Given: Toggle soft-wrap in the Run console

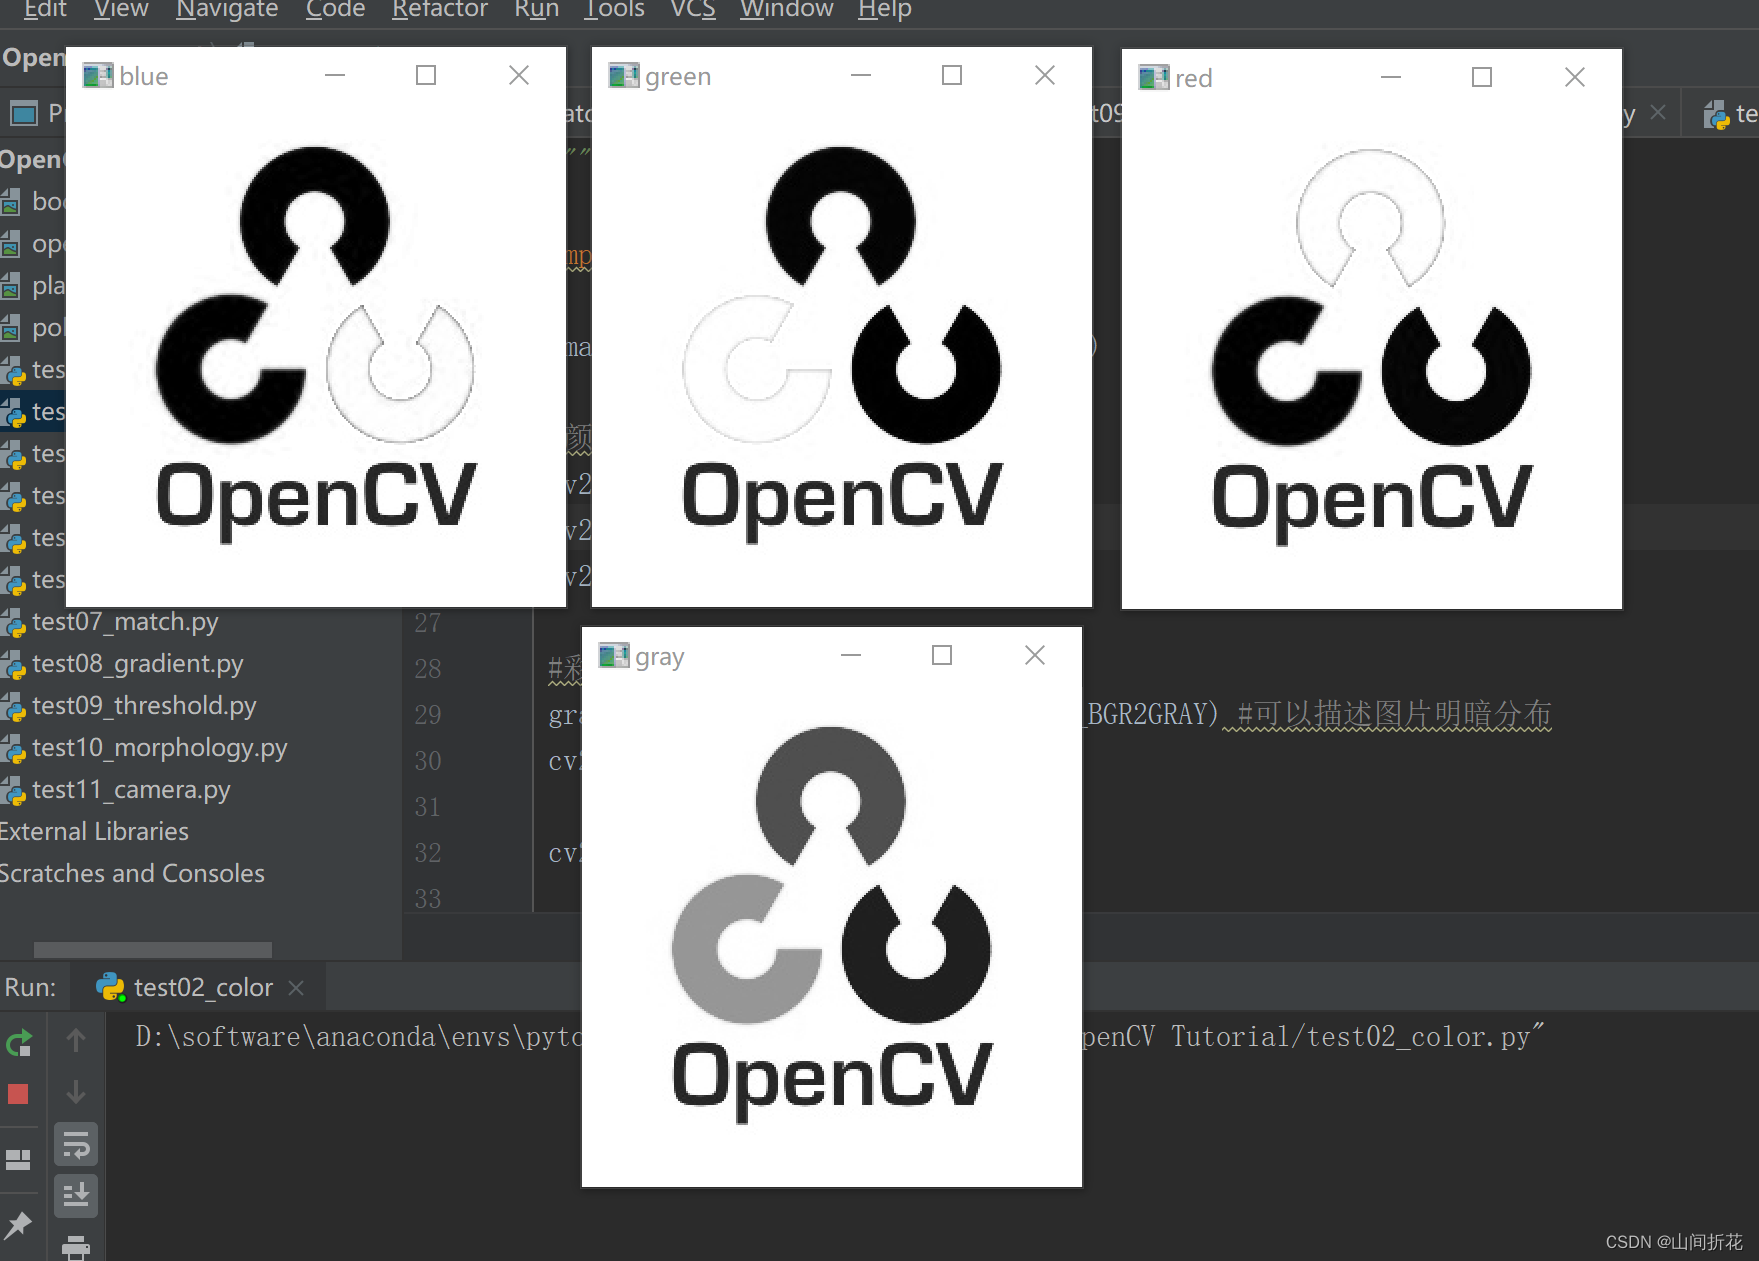Looking at the screenshot, I should (76, 1145).
